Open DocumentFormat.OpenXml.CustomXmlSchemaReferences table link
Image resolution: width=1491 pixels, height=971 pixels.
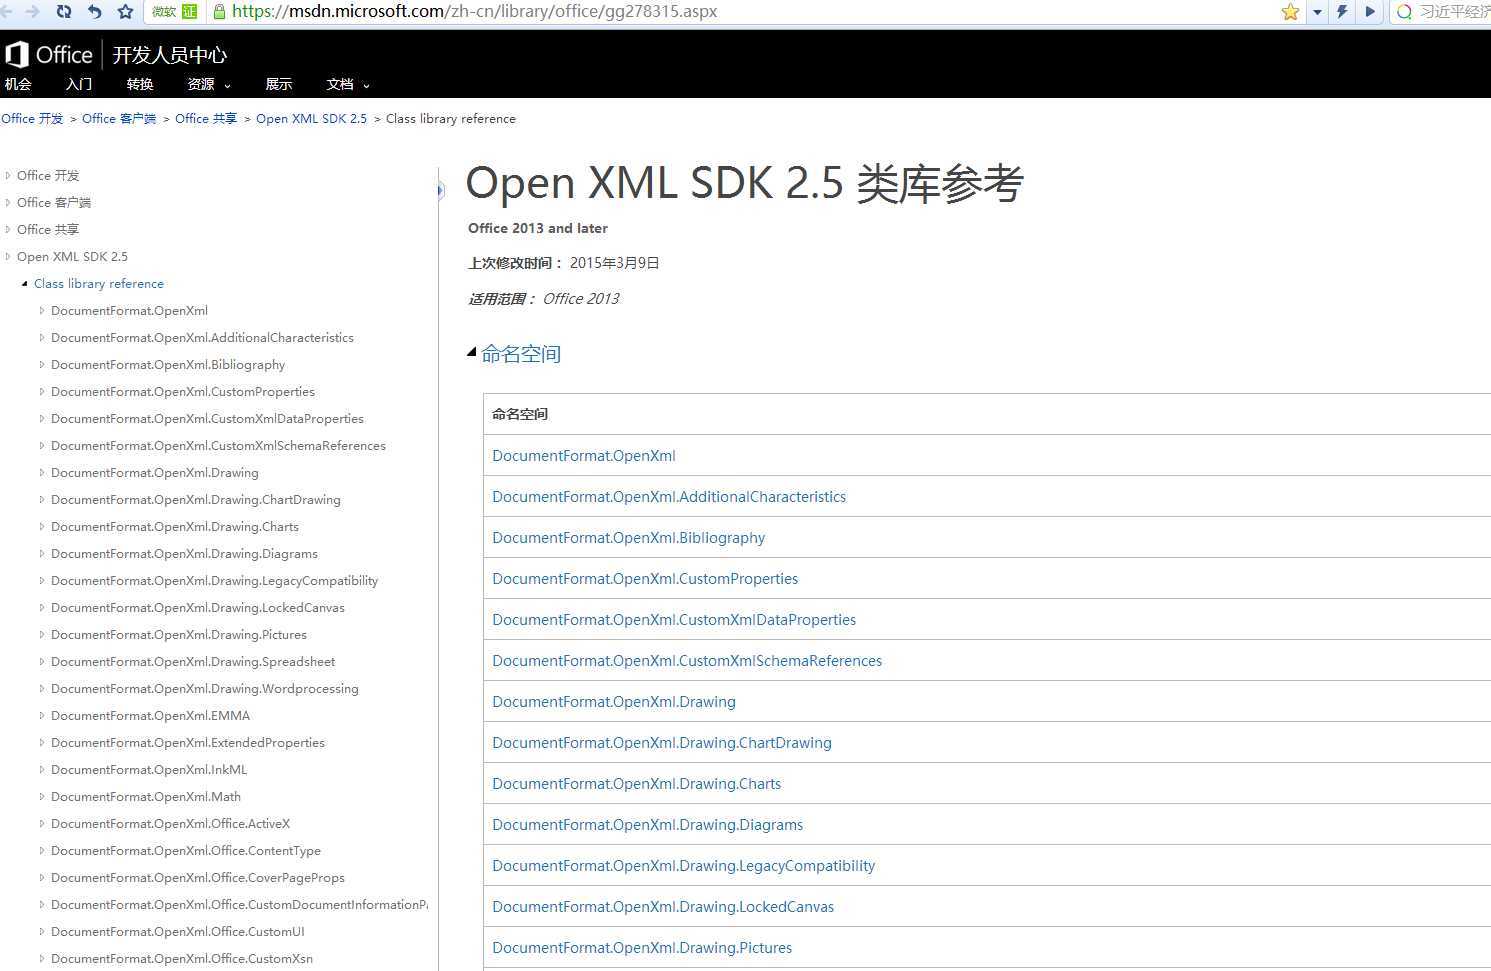[687, 661]
